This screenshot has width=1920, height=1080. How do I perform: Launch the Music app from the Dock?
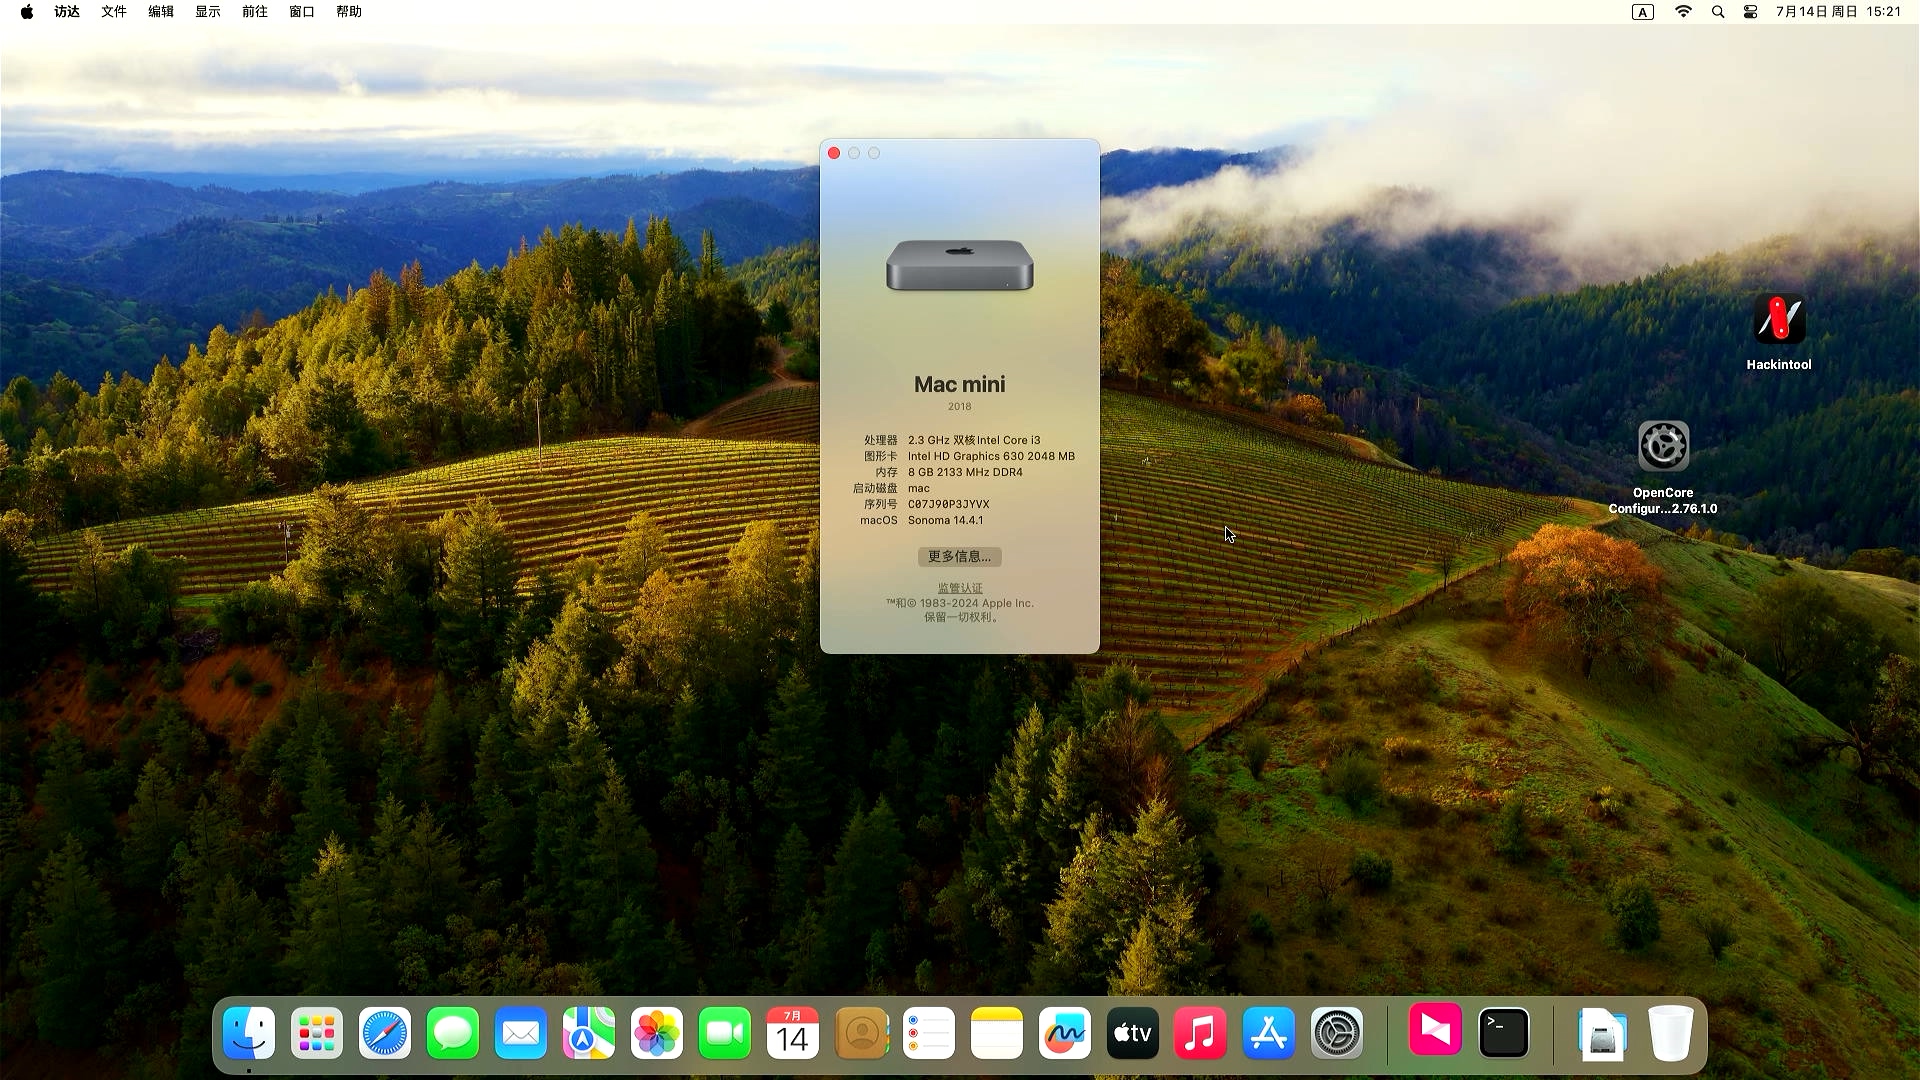pos(1201,1033)
